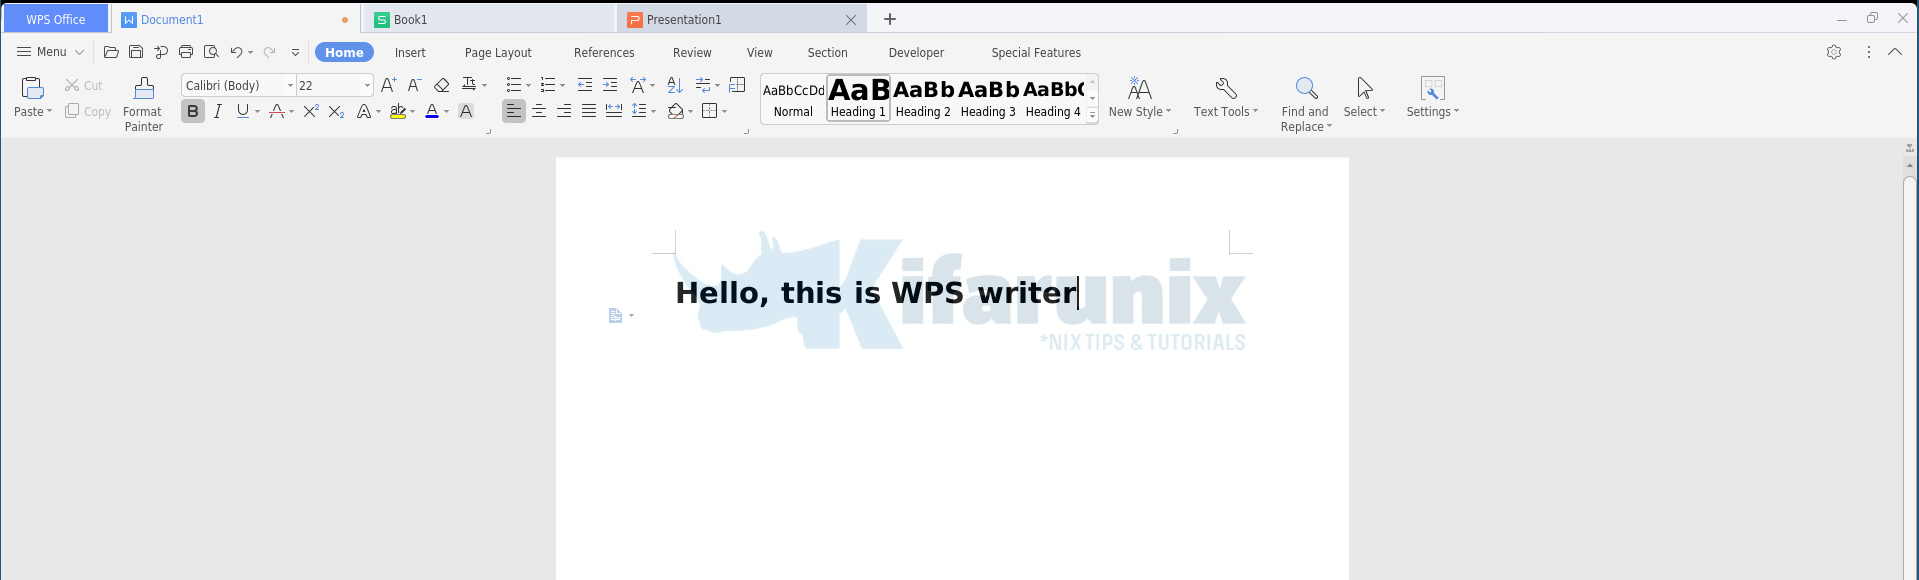
Task: Apply superscript formatting
Action: (x=311, y=111)
